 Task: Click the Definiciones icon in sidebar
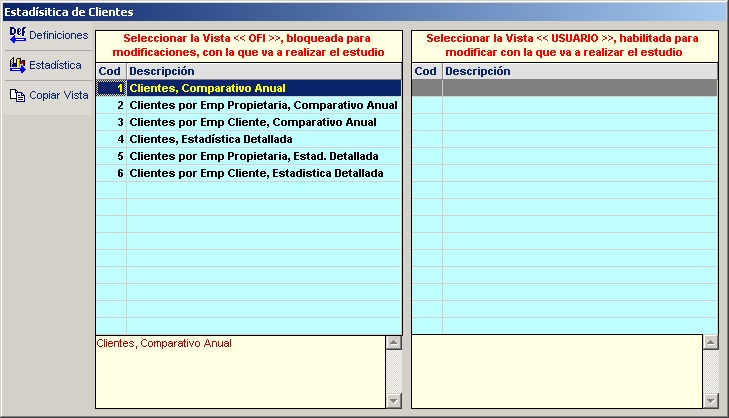coord(16,35)
